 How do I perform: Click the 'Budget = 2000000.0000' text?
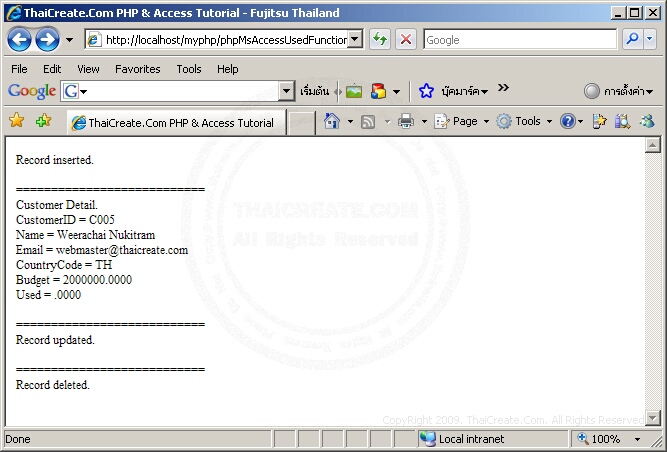(x=74, y=280)
